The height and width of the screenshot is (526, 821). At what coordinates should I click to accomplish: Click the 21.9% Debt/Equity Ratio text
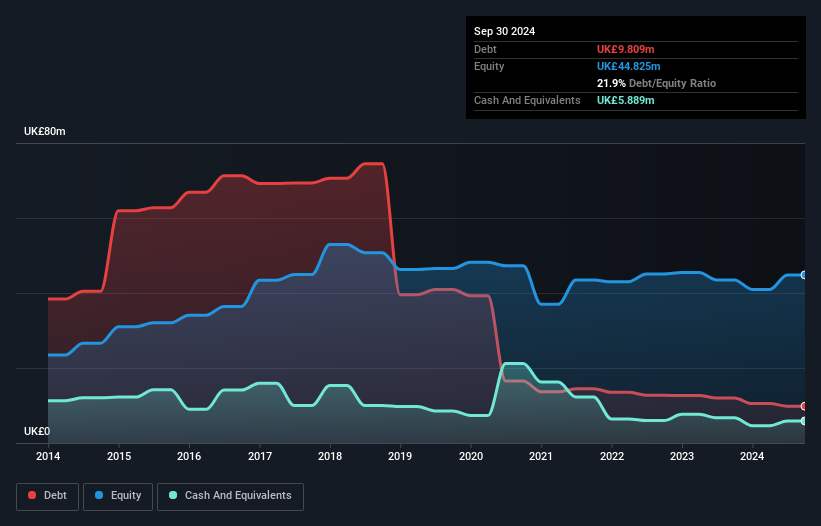(656, 83)
